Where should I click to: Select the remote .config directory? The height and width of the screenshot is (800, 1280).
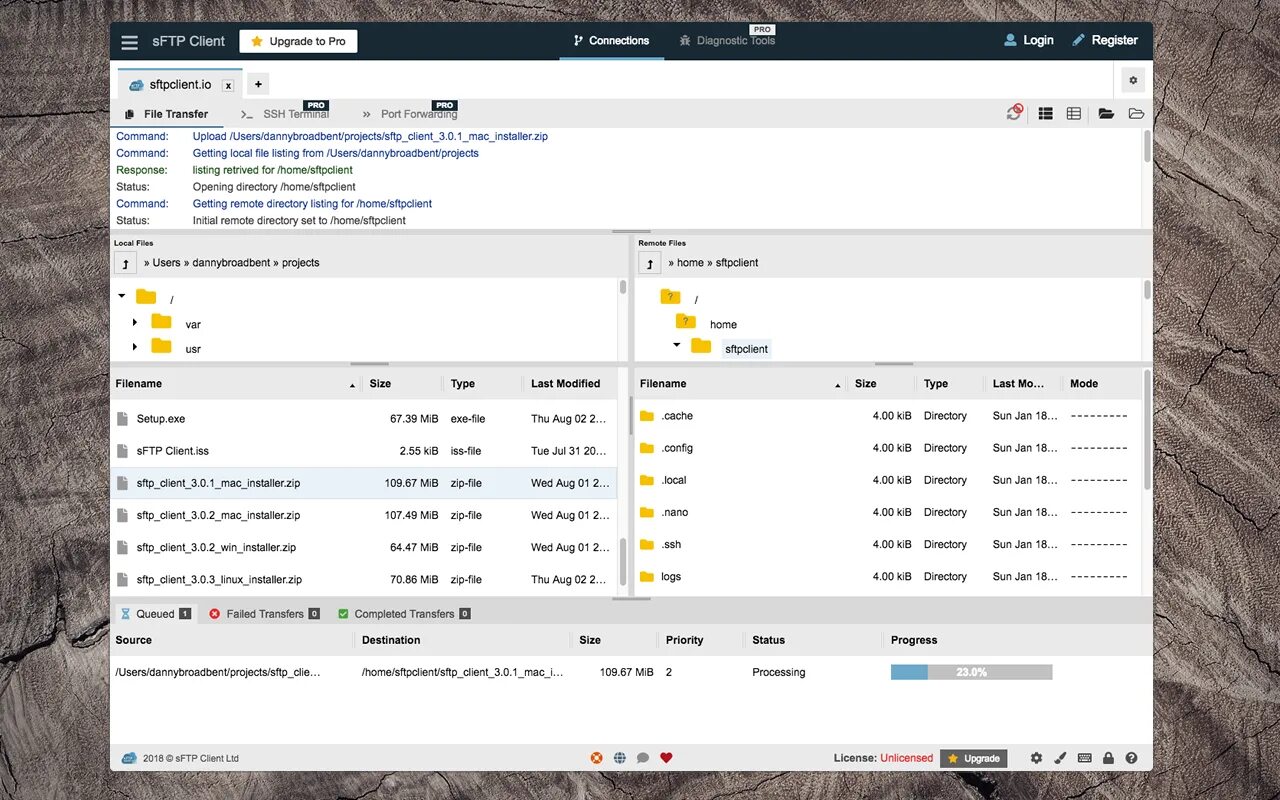pyautogui.click(x=888, y=448)
